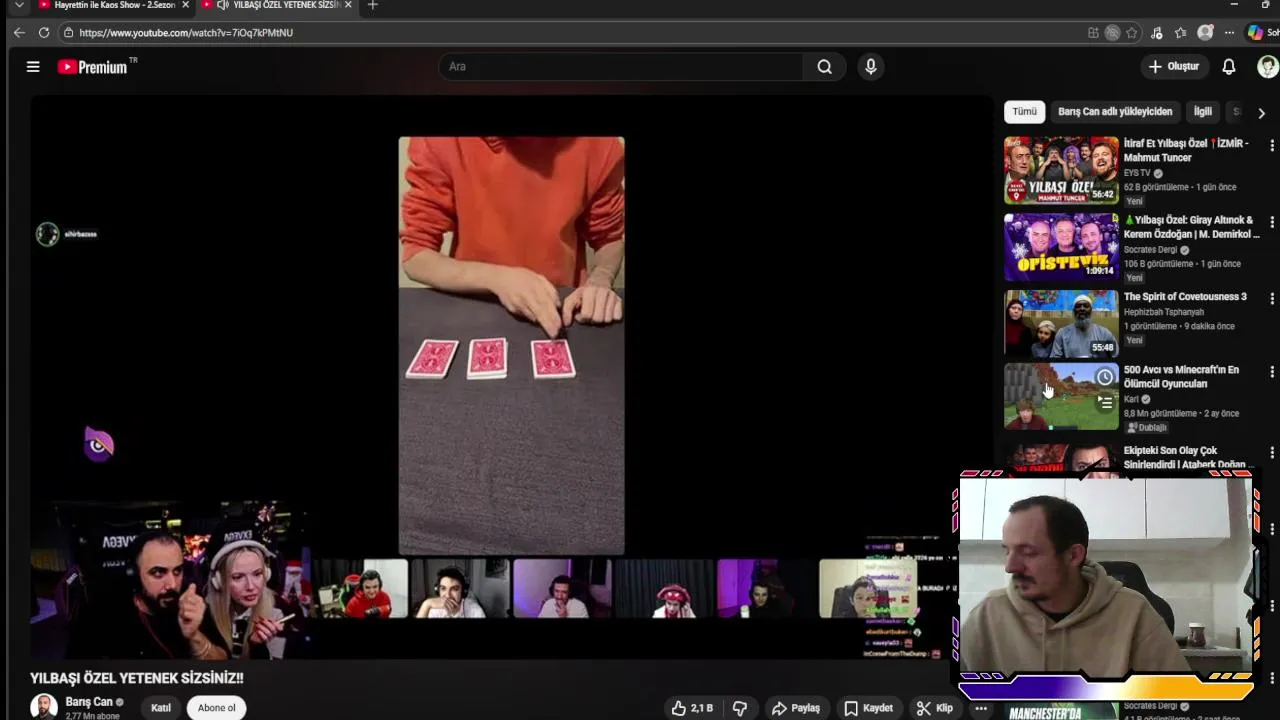The image size is (1280, 720).
Task: Click the EYS TV channel name
Action: pos(1138,173)
